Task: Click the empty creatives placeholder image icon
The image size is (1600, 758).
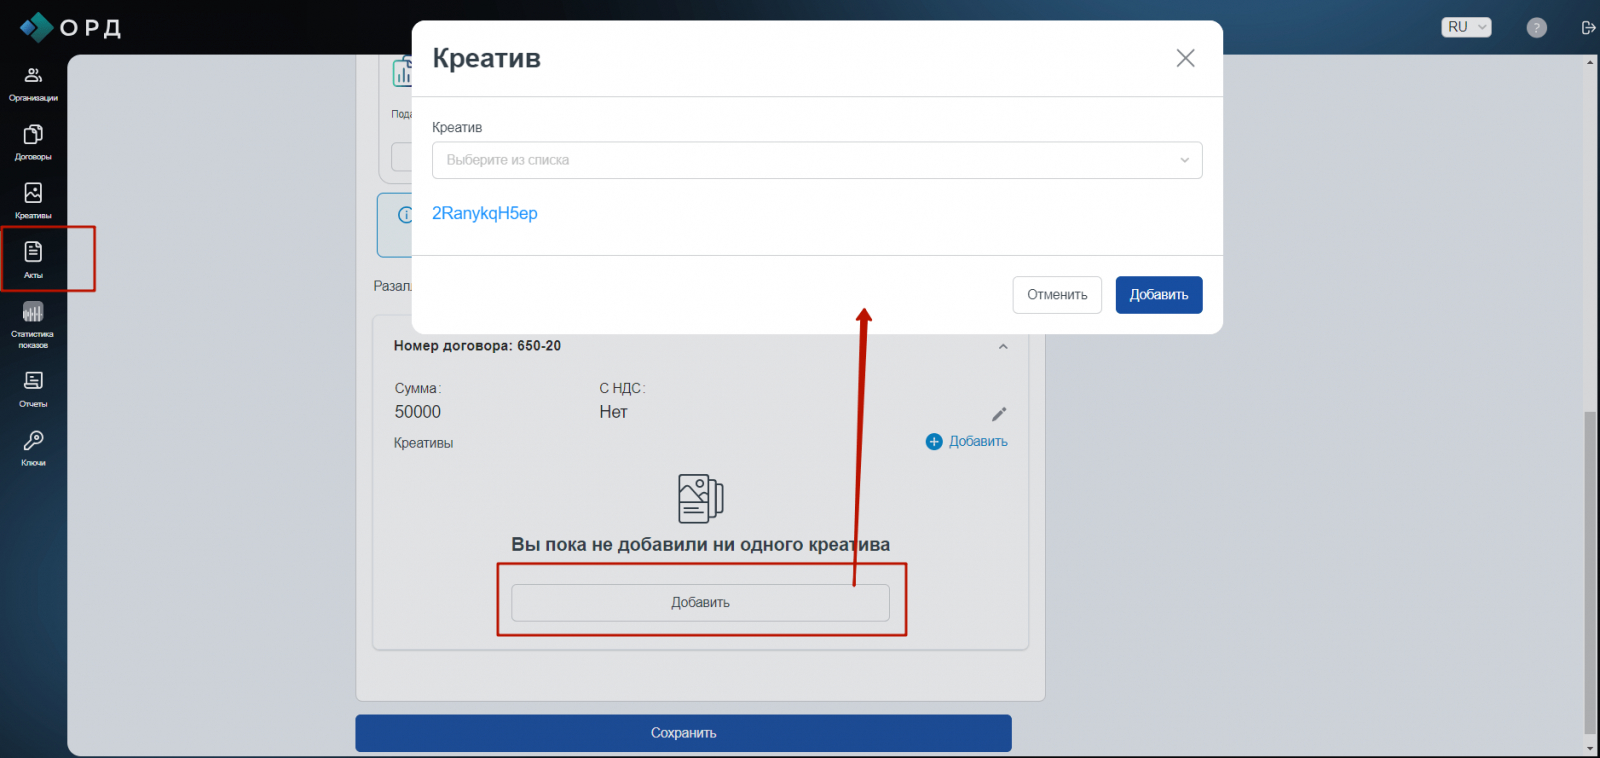Action: tap(700, 498)
